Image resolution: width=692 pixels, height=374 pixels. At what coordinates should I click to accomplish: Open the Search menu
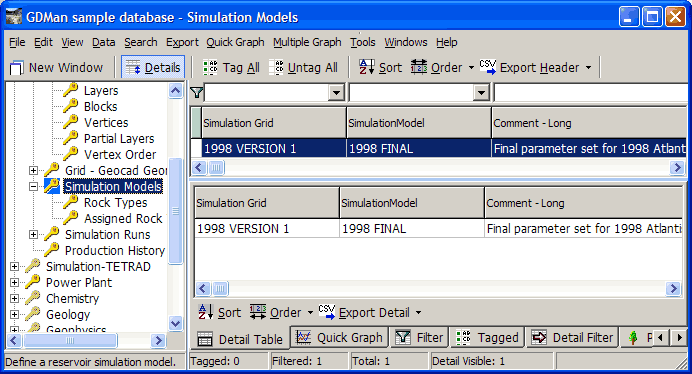point(141,42)
